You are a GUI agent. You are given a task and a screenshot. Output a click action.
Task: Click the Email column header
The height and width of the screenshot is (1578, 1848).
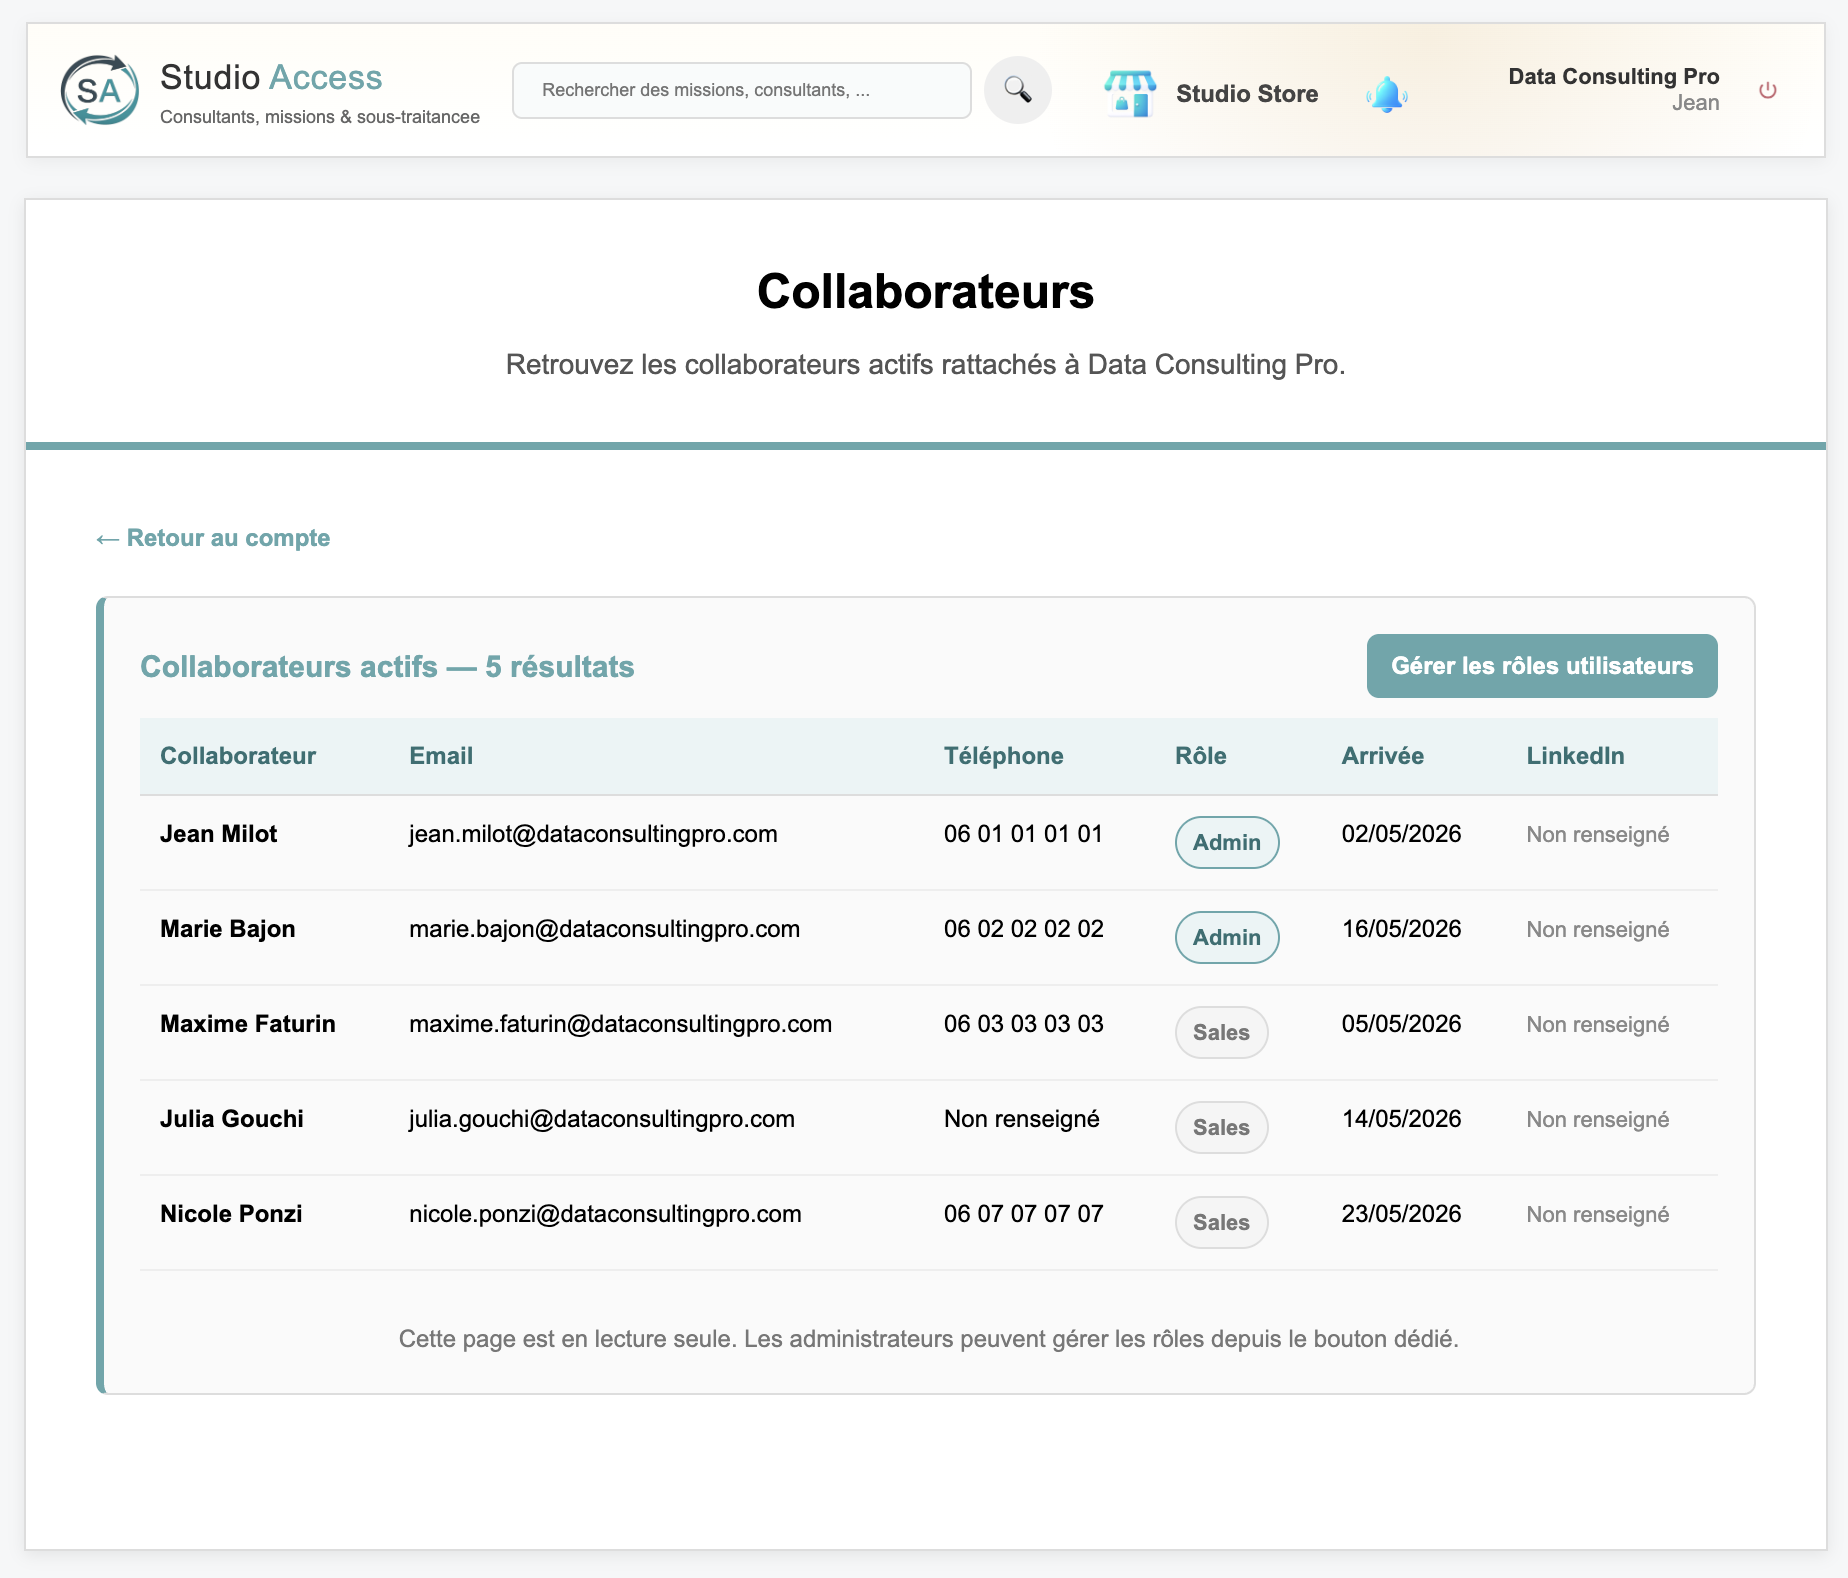(441, 756)
